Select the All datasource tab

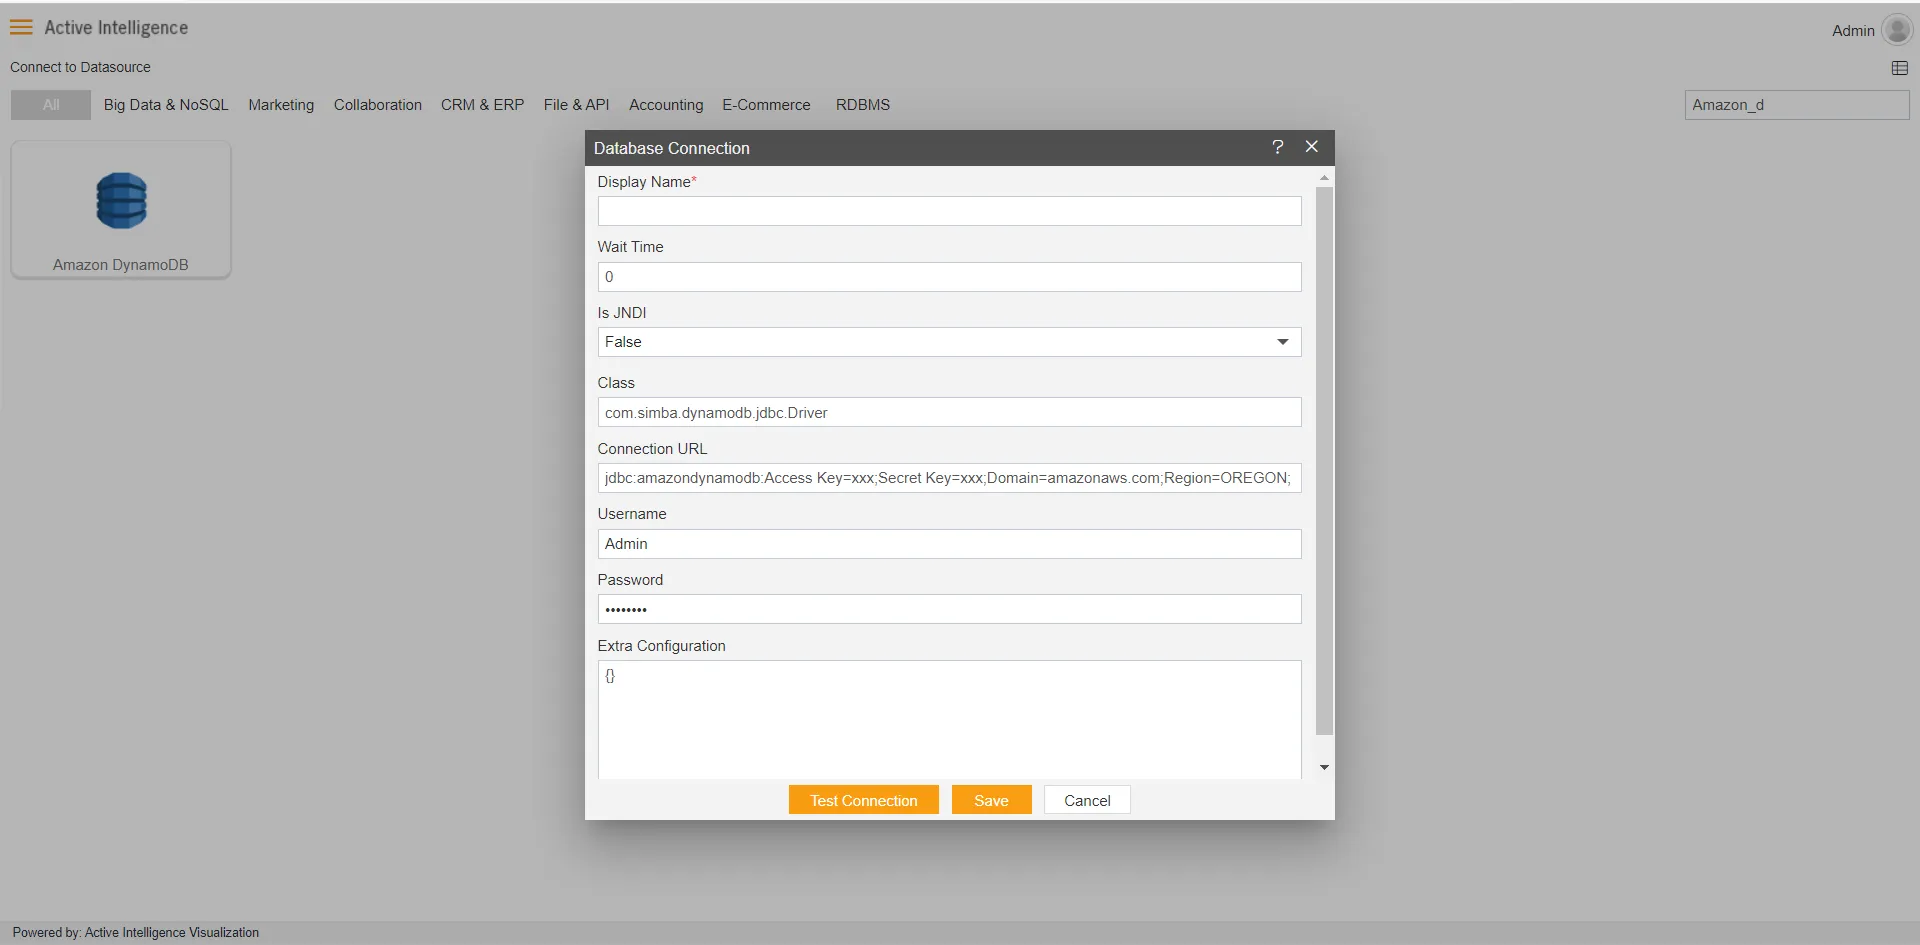click(x=51, y=105)
